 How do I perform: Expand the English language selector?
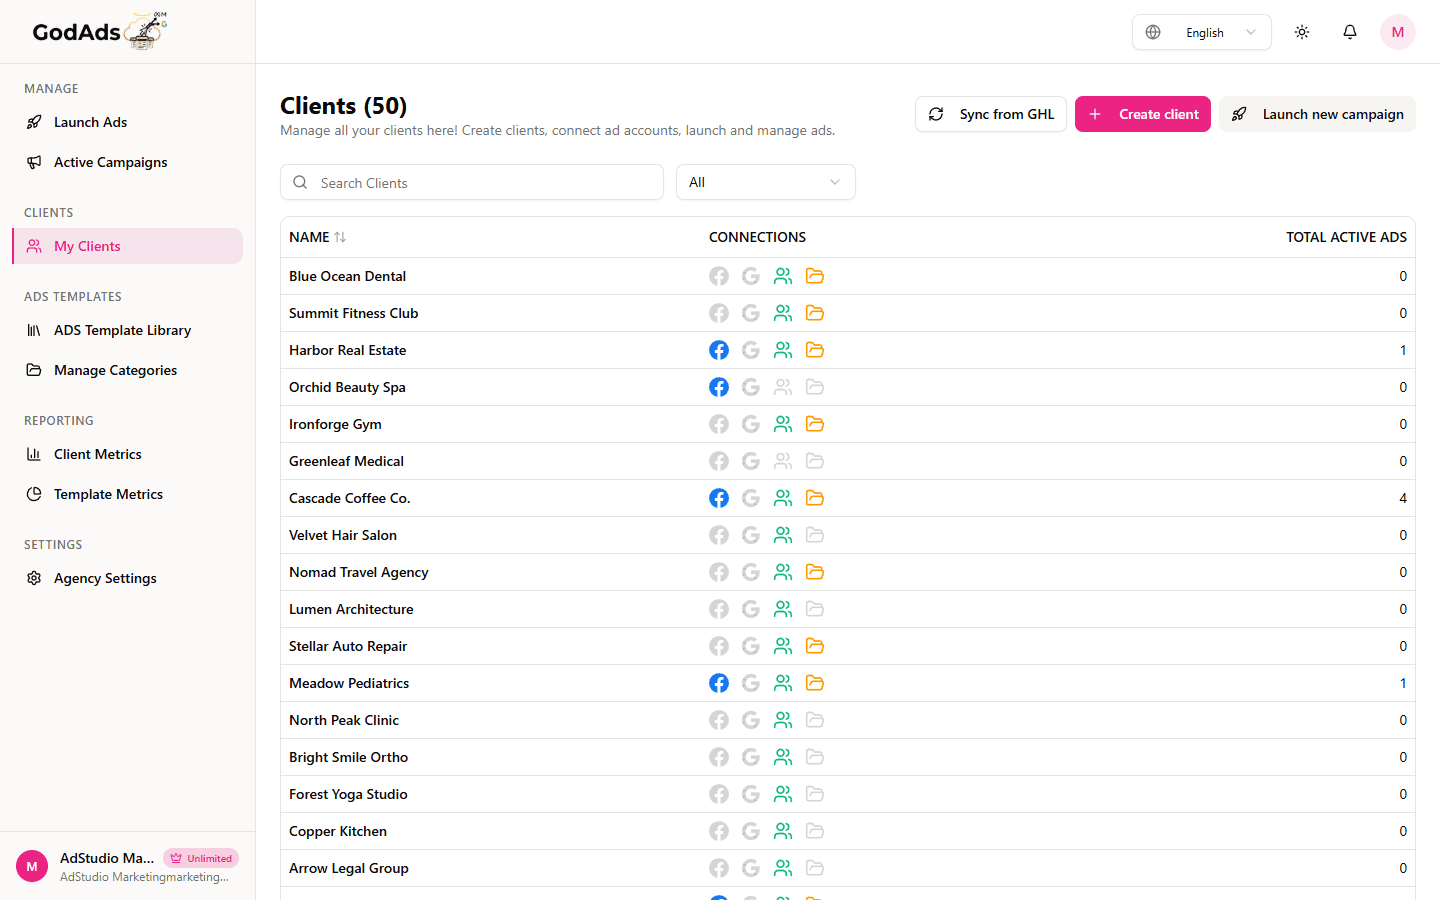click(1201, 31)
